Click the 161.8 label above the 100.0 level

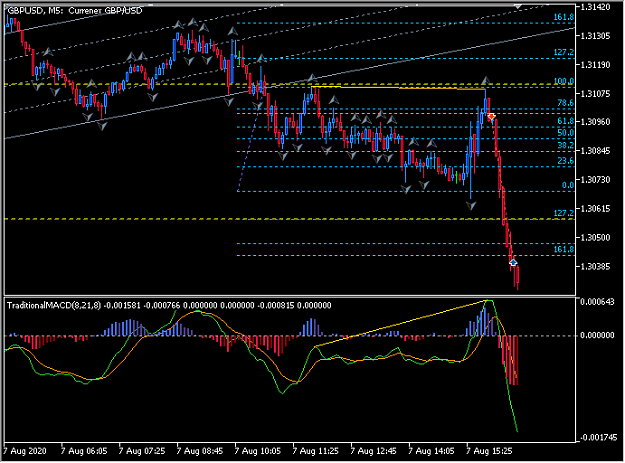coord(564,17)
